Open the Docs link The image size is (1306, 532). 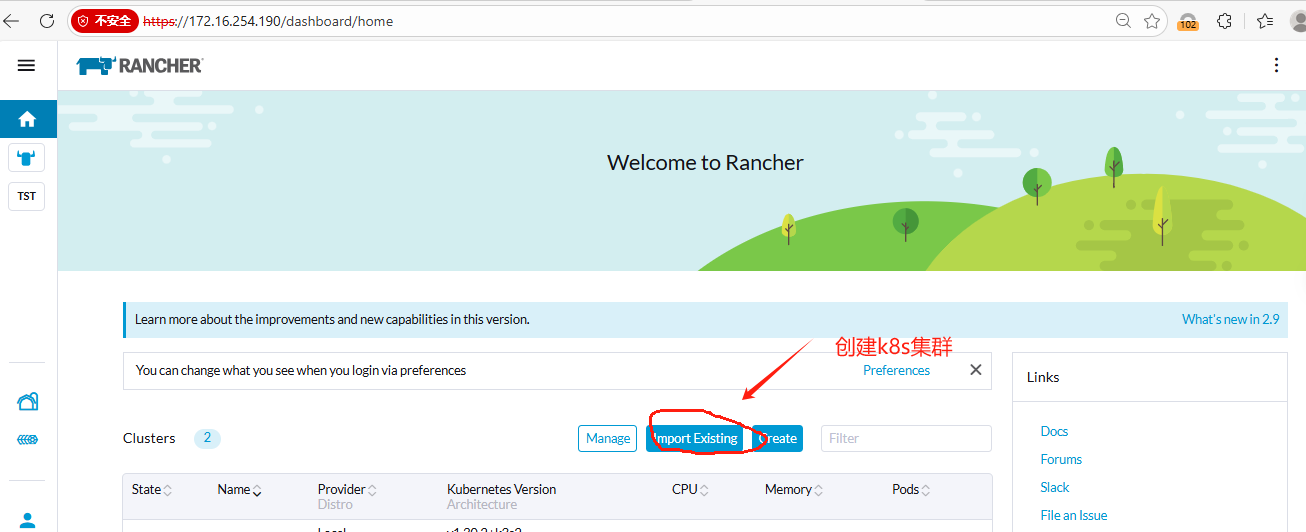[x=1054, y=431]
